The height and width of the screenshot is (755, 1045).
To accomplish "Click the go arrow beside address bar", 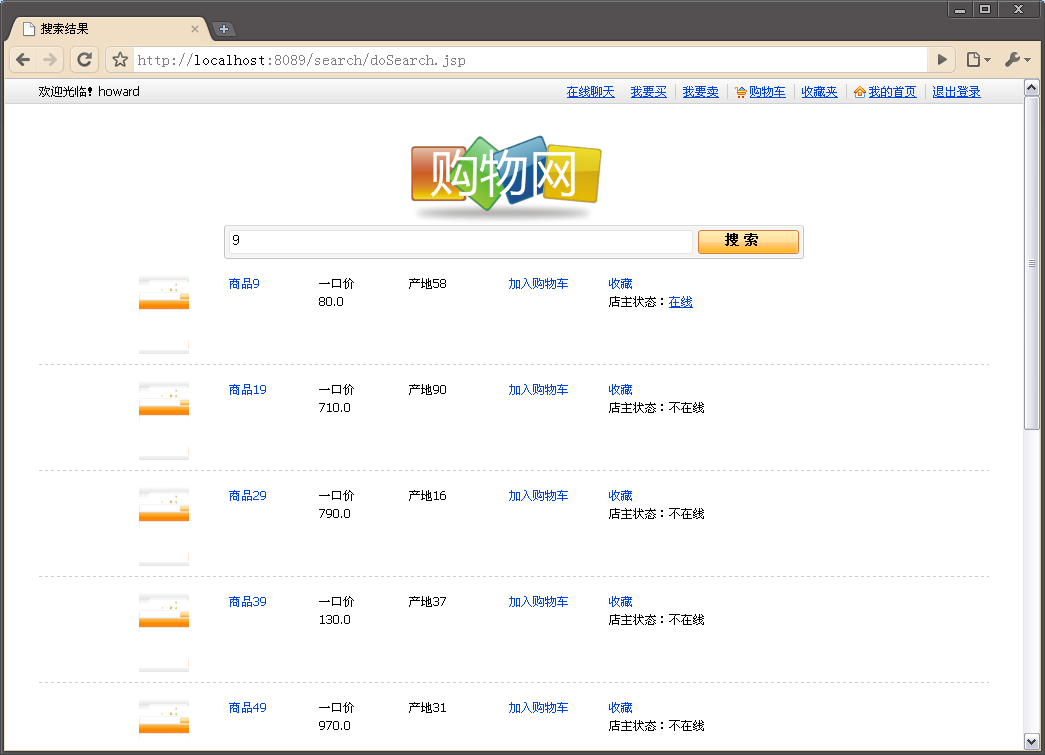I will click(942, 60).
